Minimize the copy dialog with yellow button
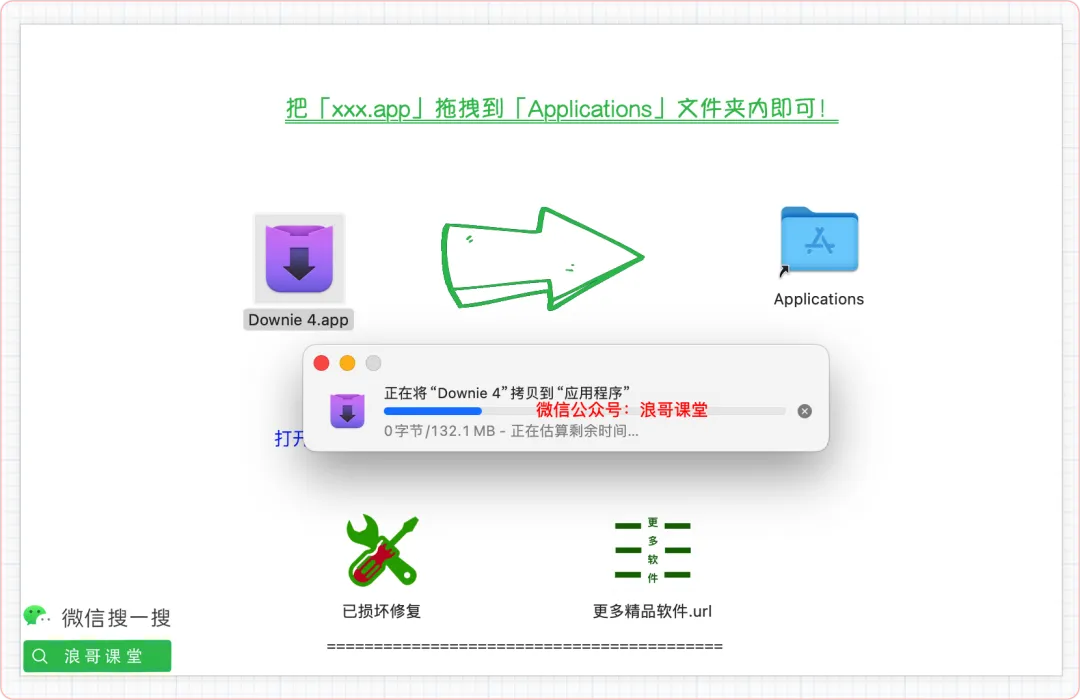1080x700 pixels. [347, 363]
